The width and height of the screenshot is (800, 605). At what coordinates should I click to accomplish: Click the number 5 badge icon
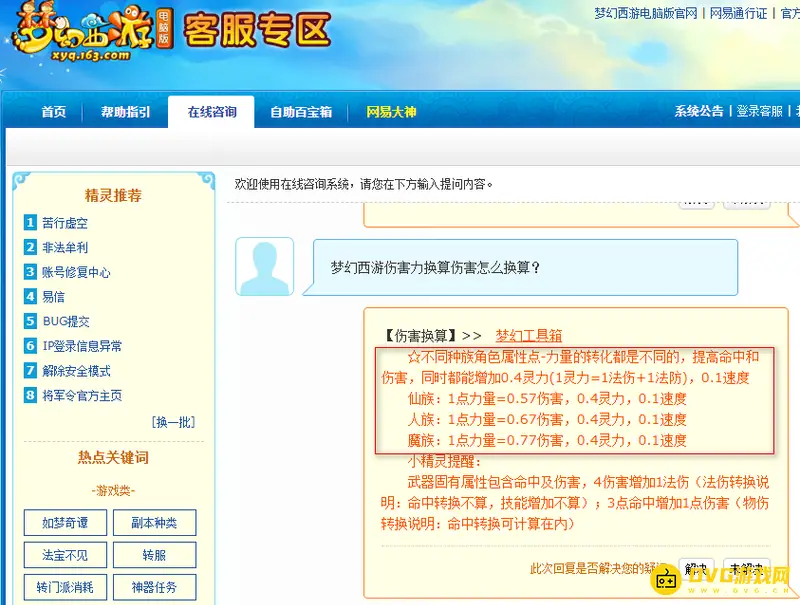[x=30, y=321]
